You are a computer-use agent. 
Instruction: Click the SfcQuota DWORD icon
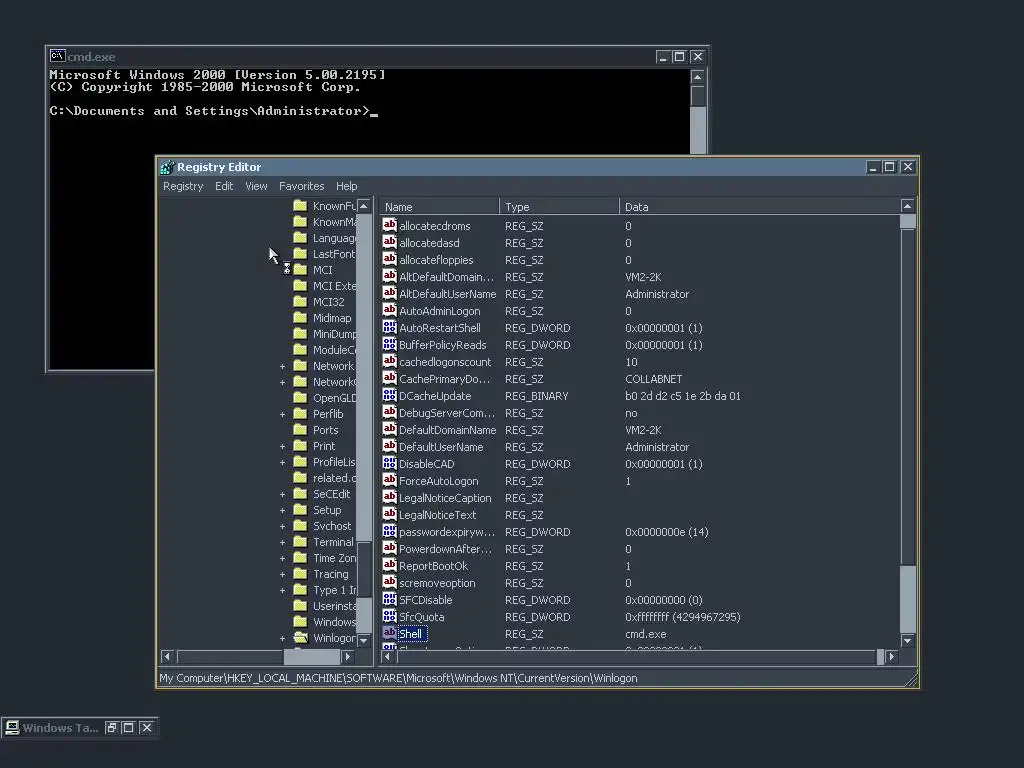[389, 616]
